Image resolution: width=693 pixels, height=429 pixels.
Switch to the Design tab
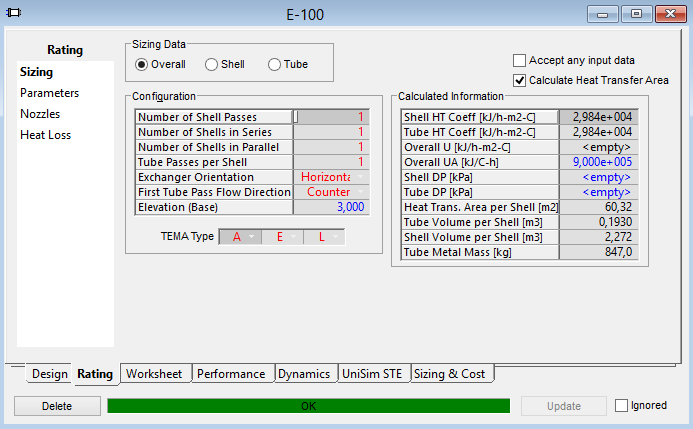(50, 374)
